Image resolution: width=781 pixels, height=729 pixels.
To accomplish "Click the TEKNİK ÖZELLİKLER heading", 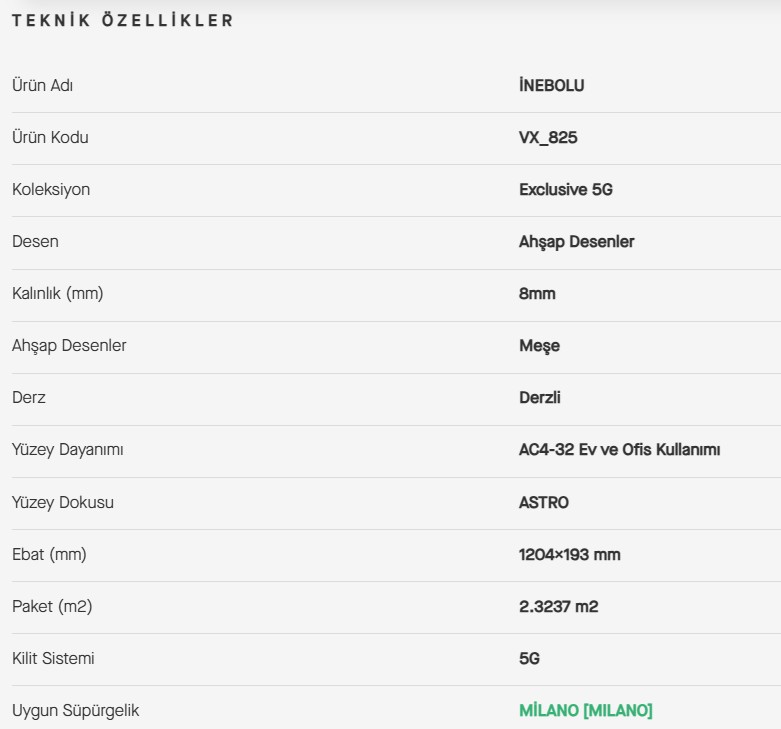I will [x=123, y=20].
